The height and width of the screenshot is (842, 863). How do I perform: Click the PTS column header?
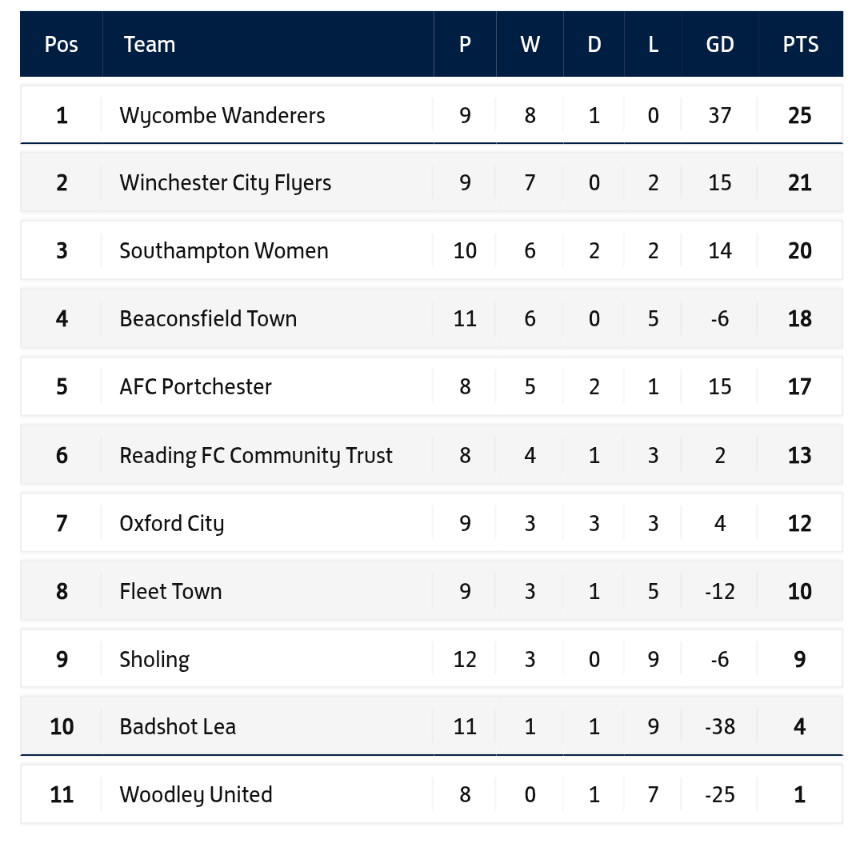(x=800, y=44)
